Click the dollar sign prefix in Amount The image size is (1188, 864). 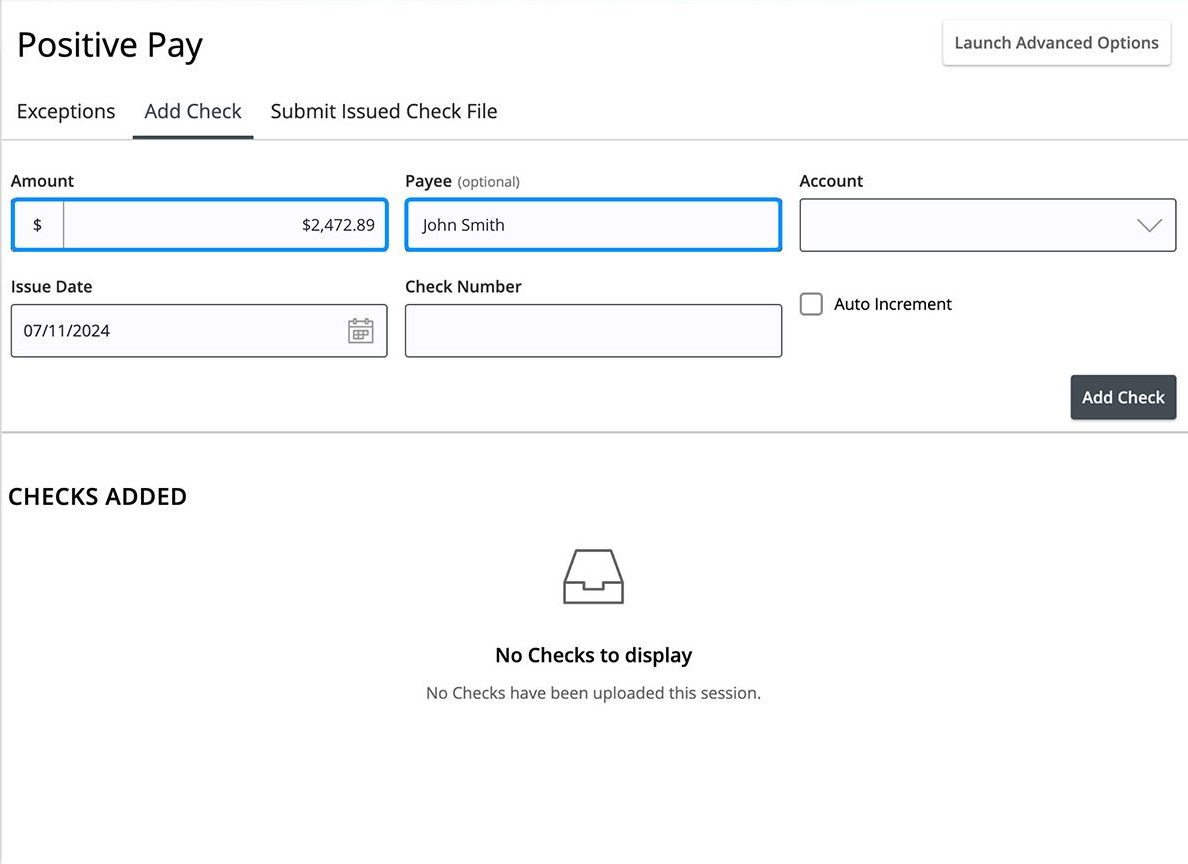pyautogui.click(x=37, y=225)
